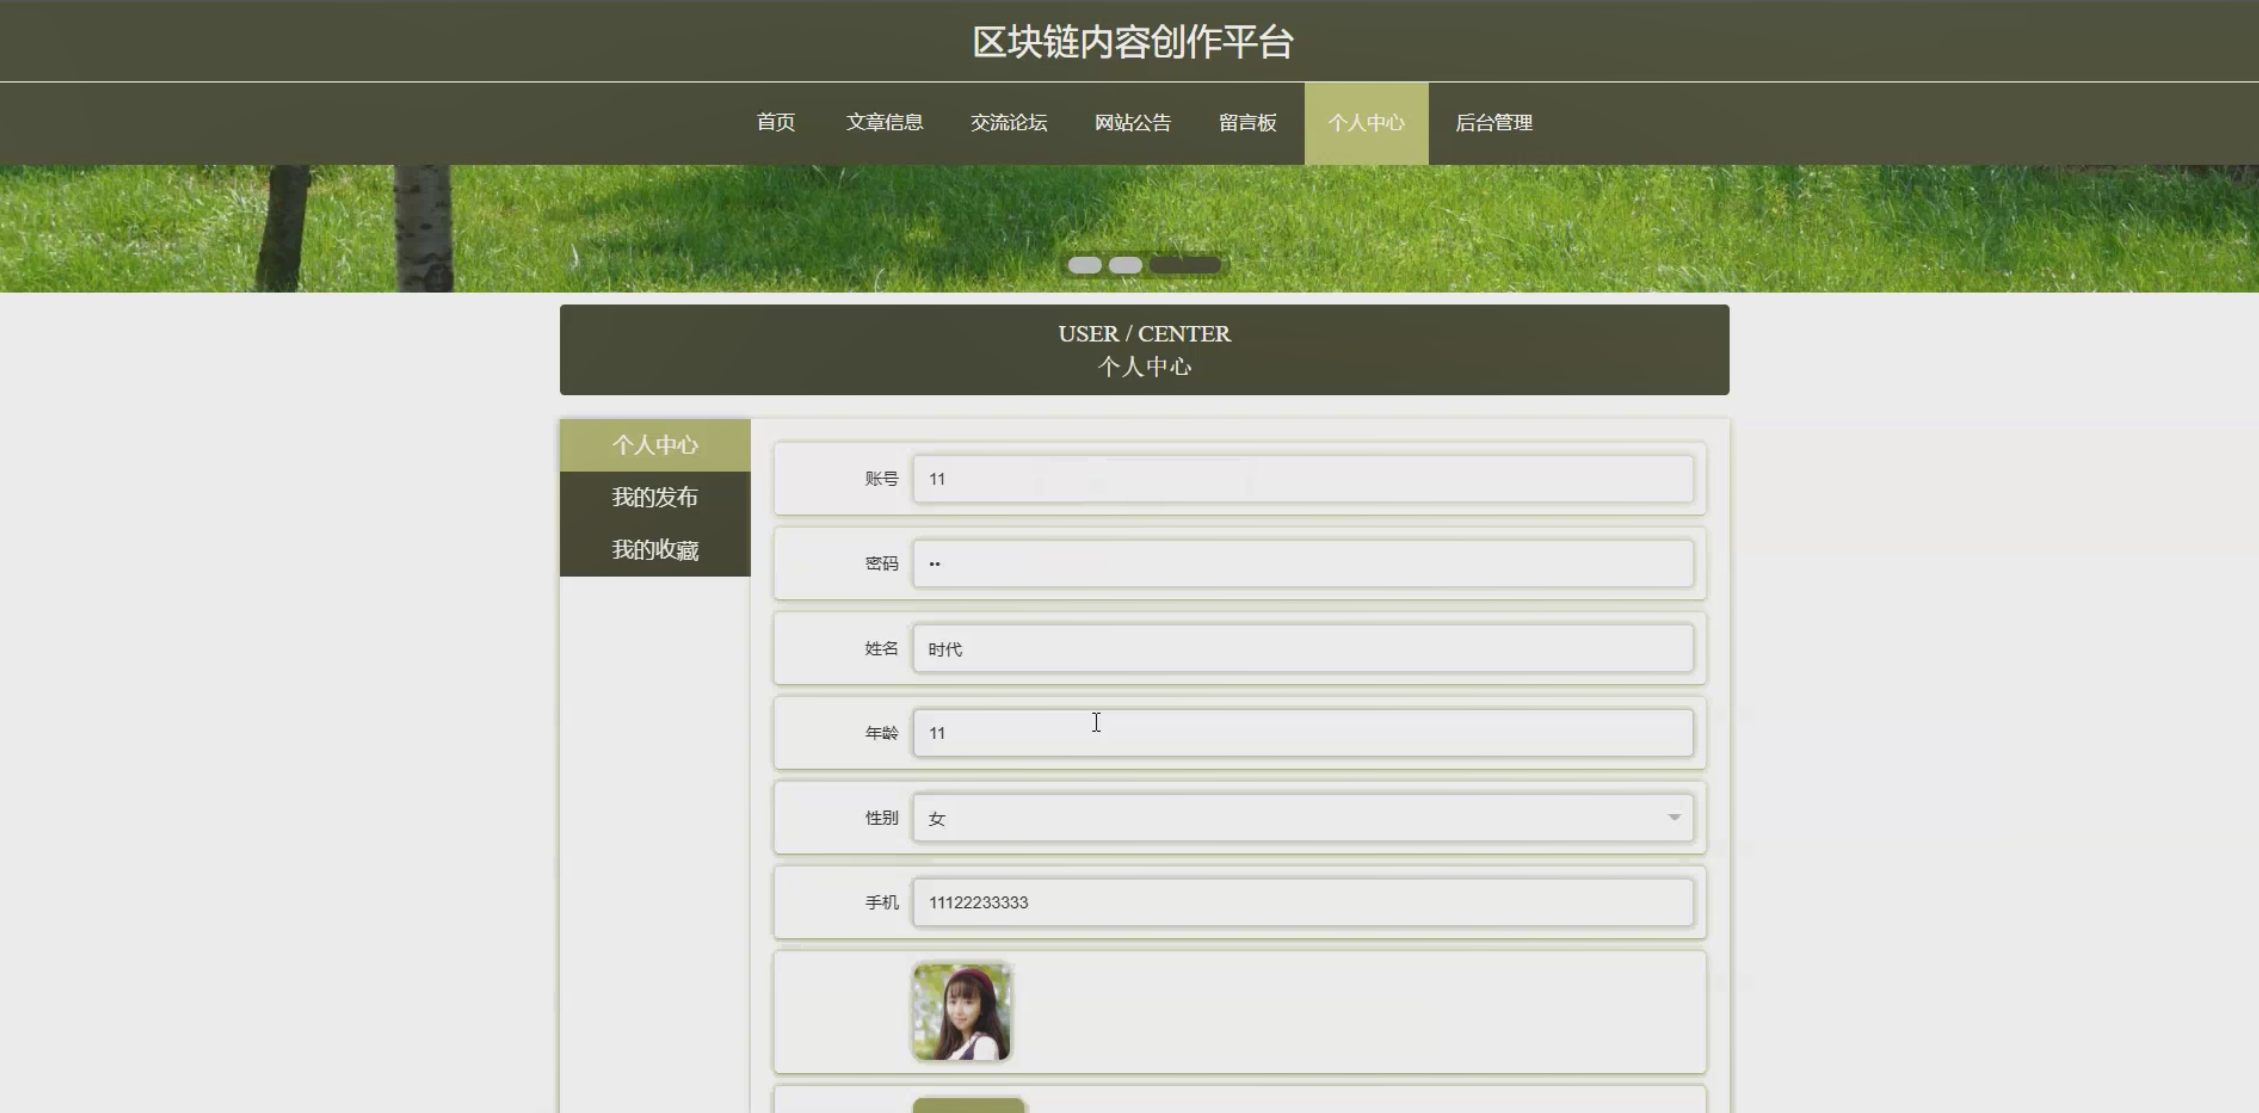This screenshot has width=2259, height=1113.
Task: Focus the 姓名 field containing 时代
Action: [x=1303, y=649]
